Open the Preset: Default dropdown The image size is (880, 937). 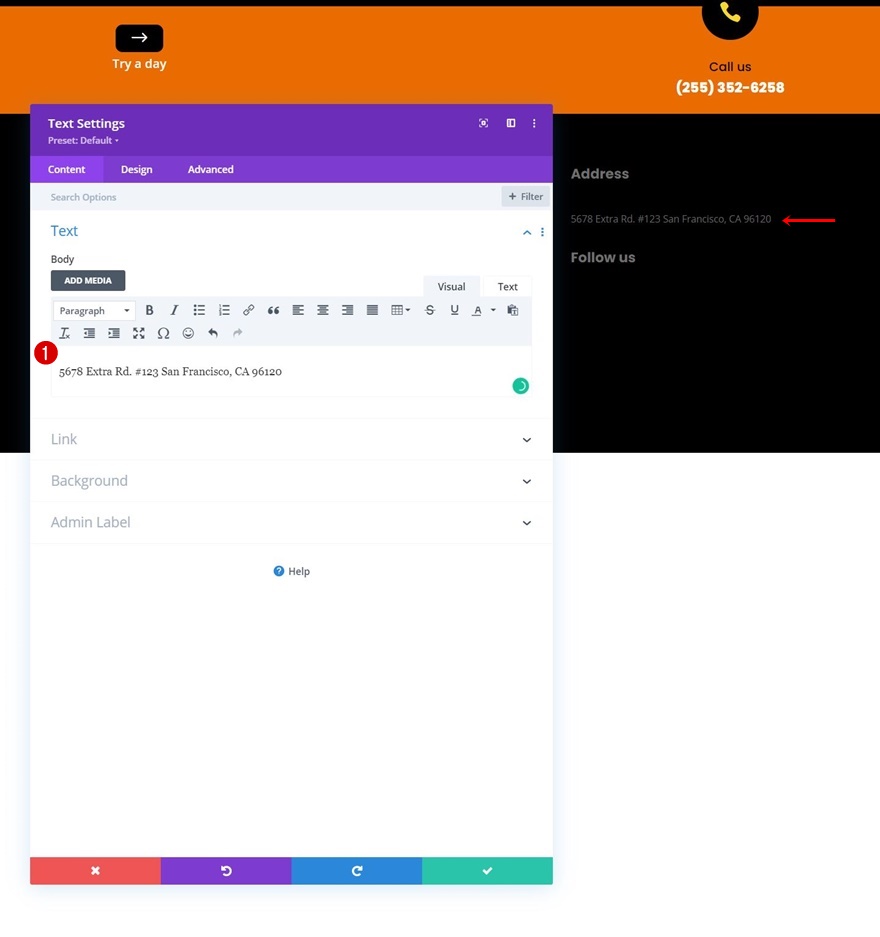[83, 140]
